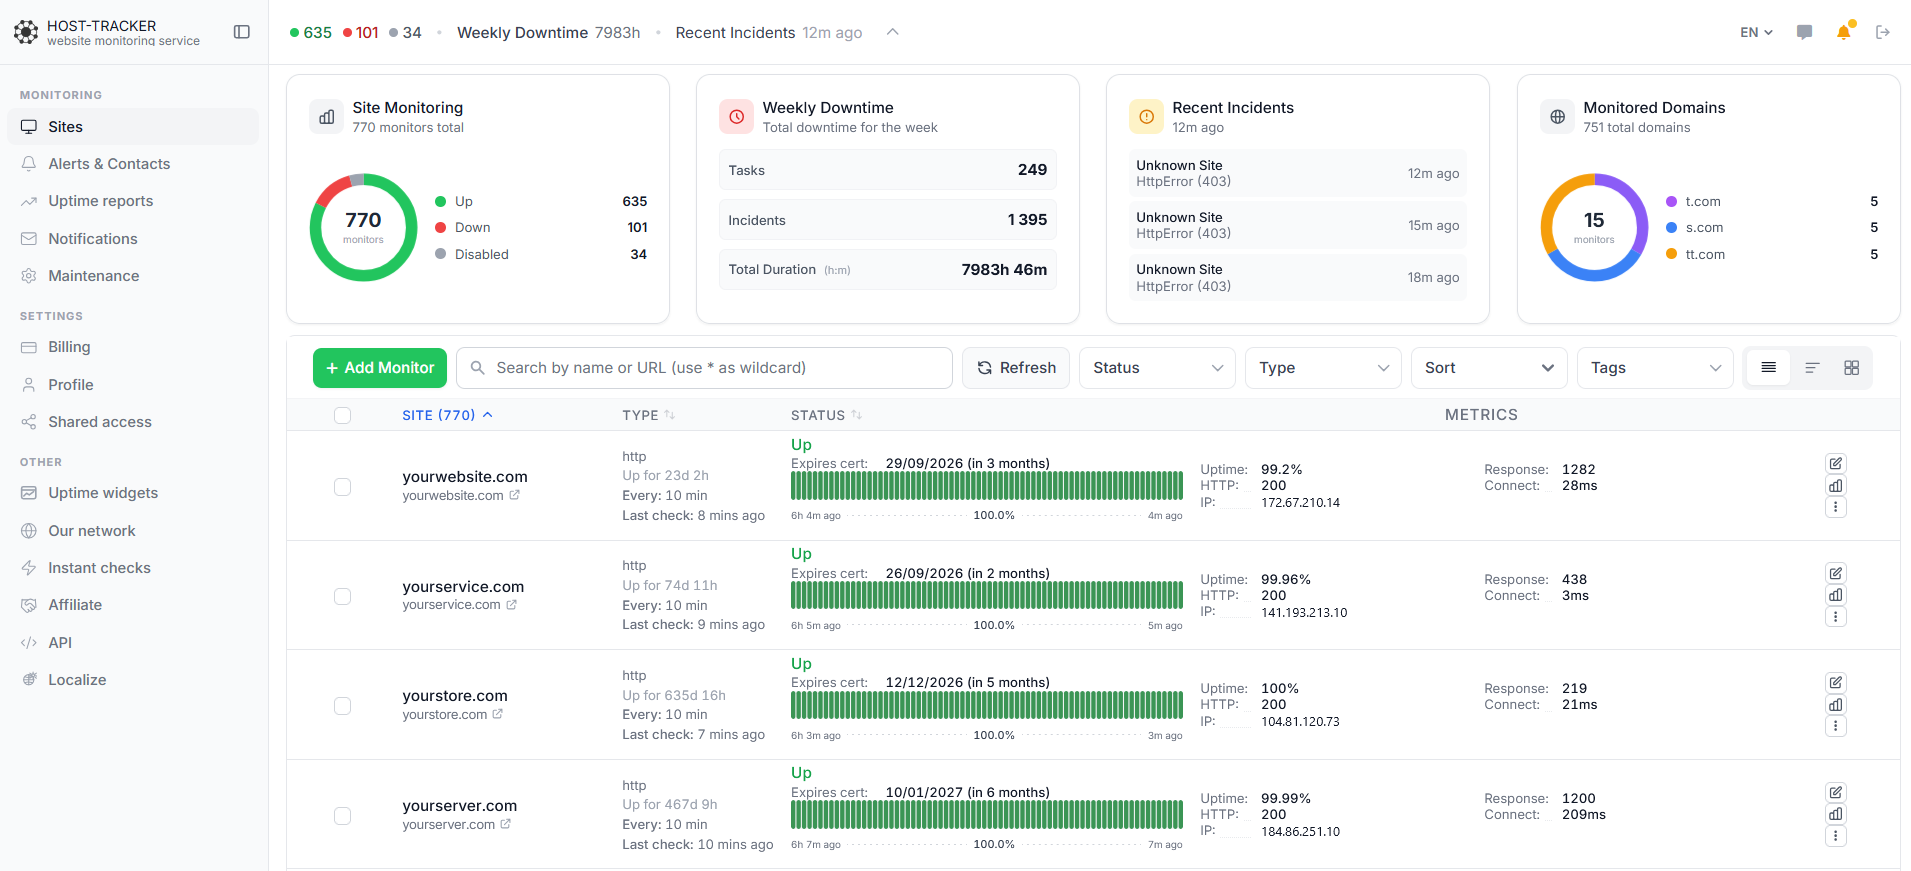1911x871 pixels.
Task: Click the 770 monitors donut chart
Action: click(363, 227)
